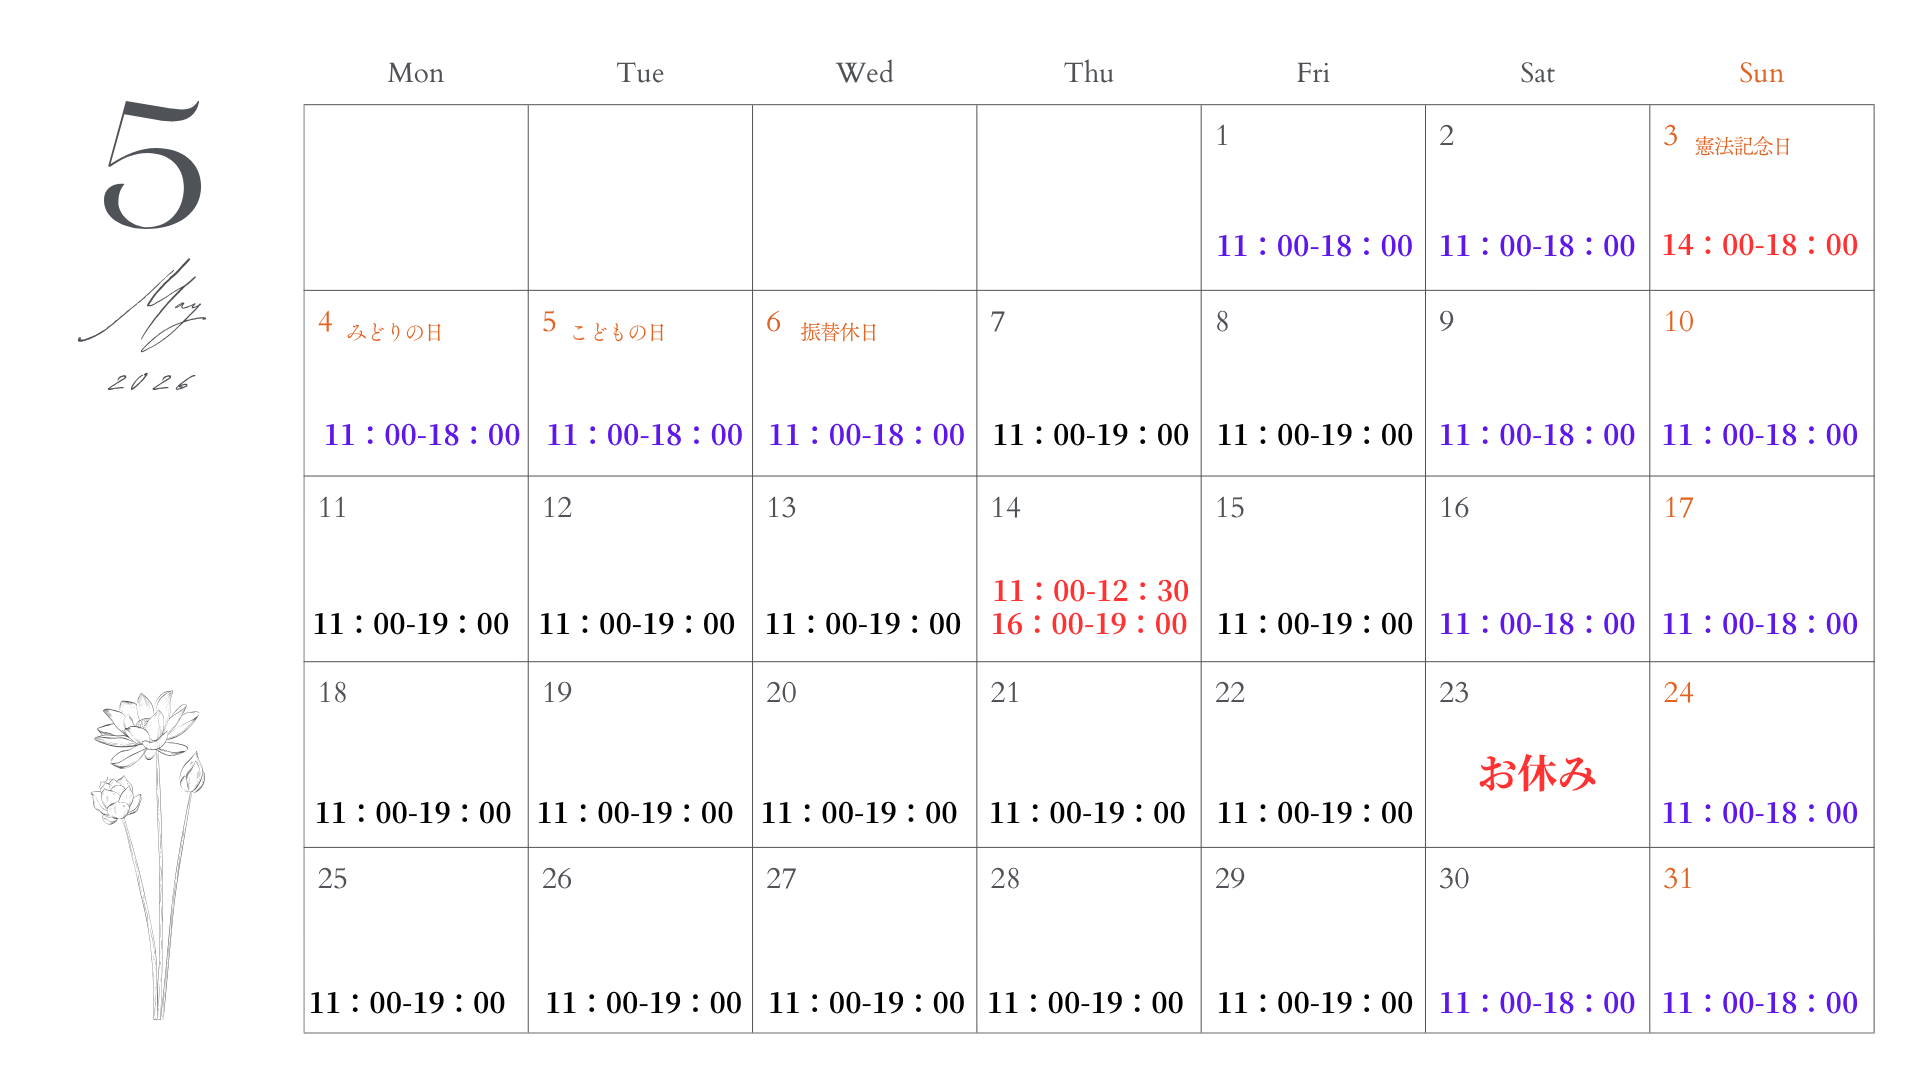The height and width of the screenshot is (1080, 1920).
Task: Click the こどもの日 holiday label
Action: point(618,332)
